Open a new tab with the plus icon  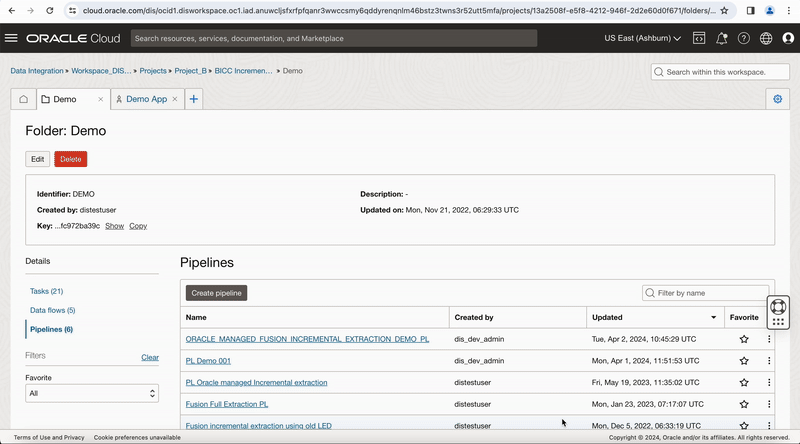[193, 99]
